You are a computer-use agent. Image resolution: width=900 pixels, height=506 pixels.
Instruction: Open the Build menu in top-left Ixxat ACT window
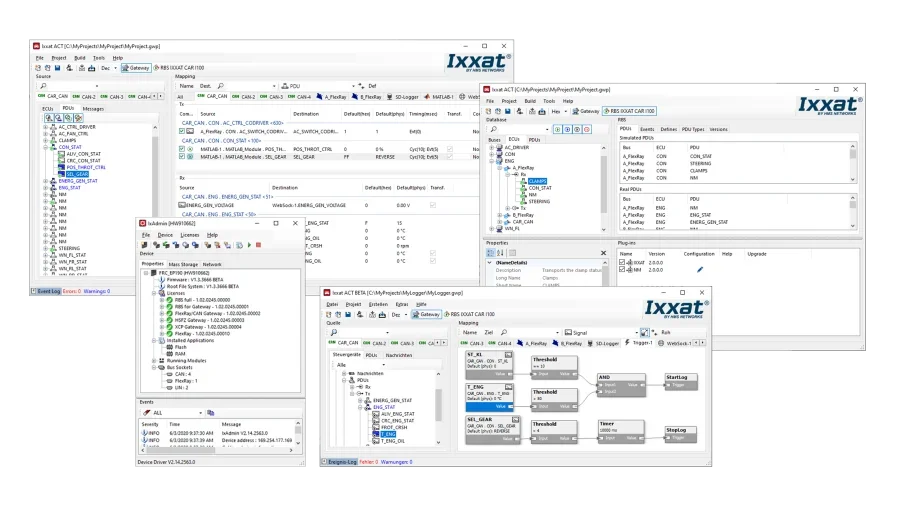click(x=79, y=58)
